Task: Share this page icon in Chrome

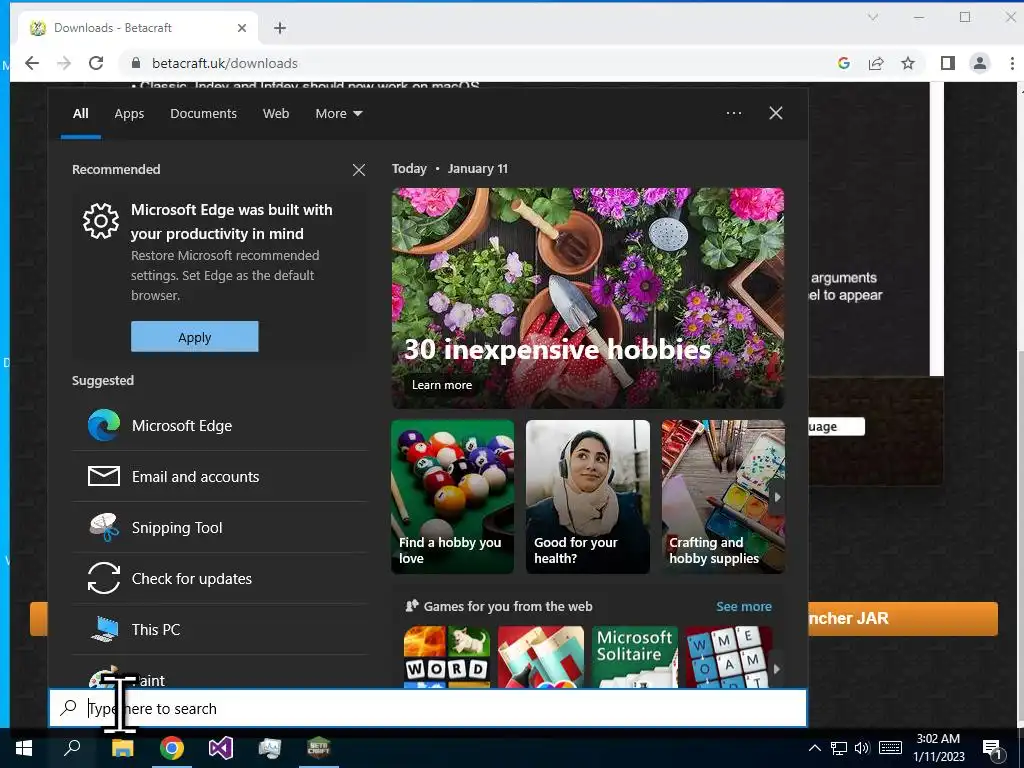Action: 876,63
